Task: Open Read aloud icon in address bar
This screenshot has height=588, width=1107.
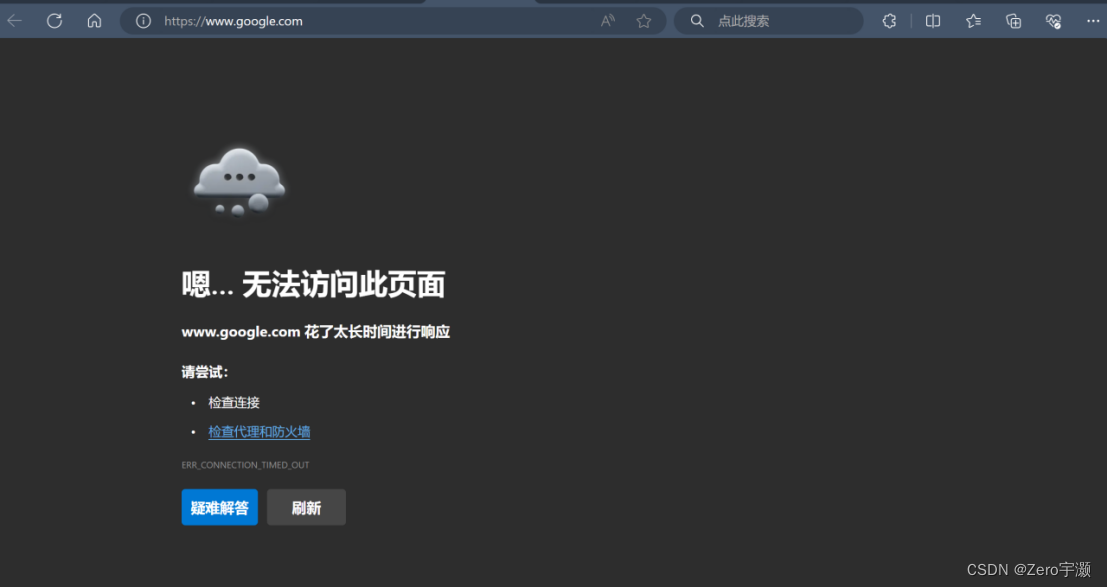Action: pyautogui.click(x=607, y=21)
